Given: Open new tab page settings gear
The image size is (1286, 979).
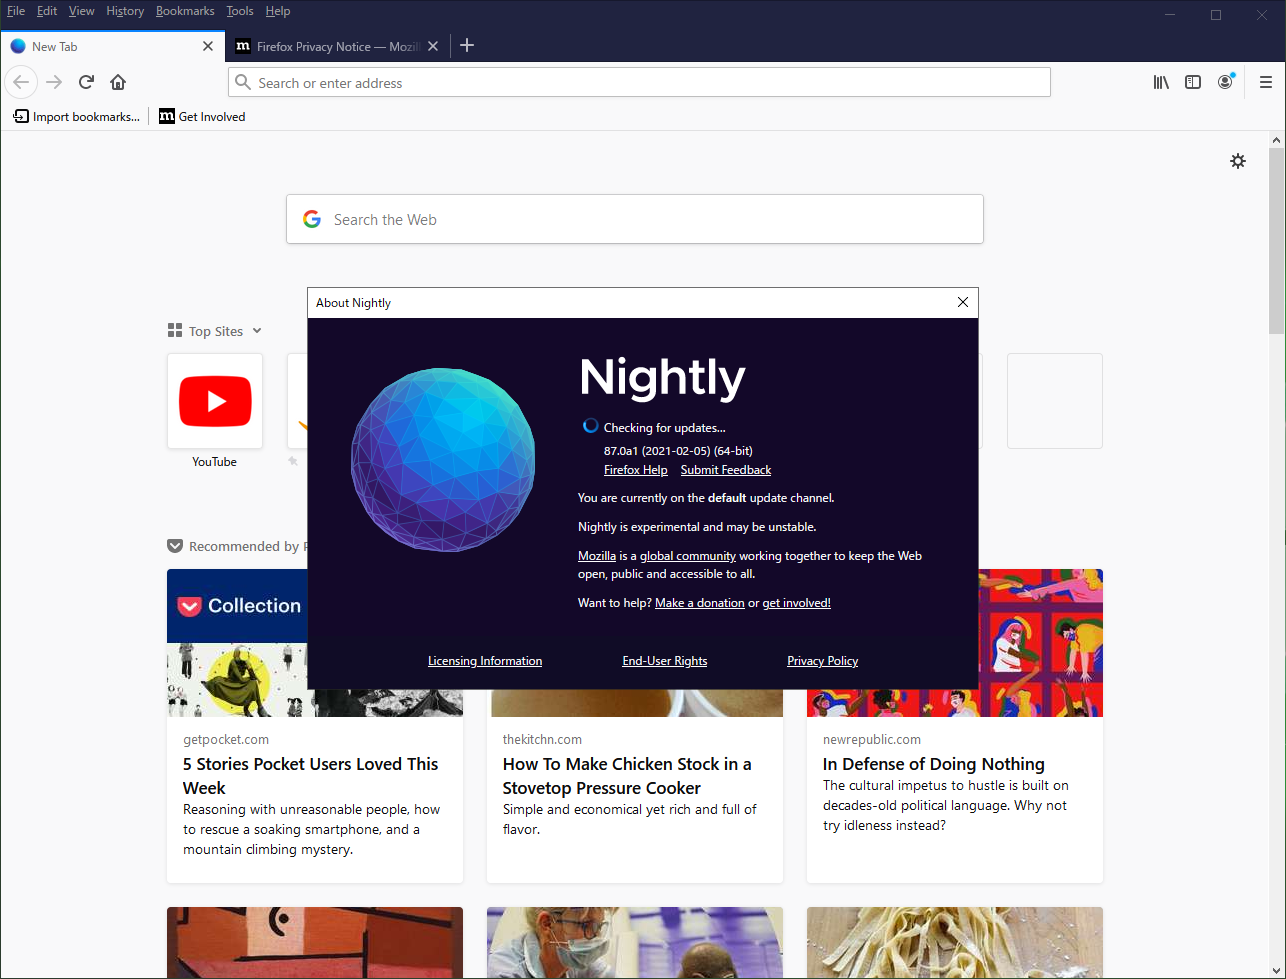Looking at the screenshot, I should [x=1238, y=161].
